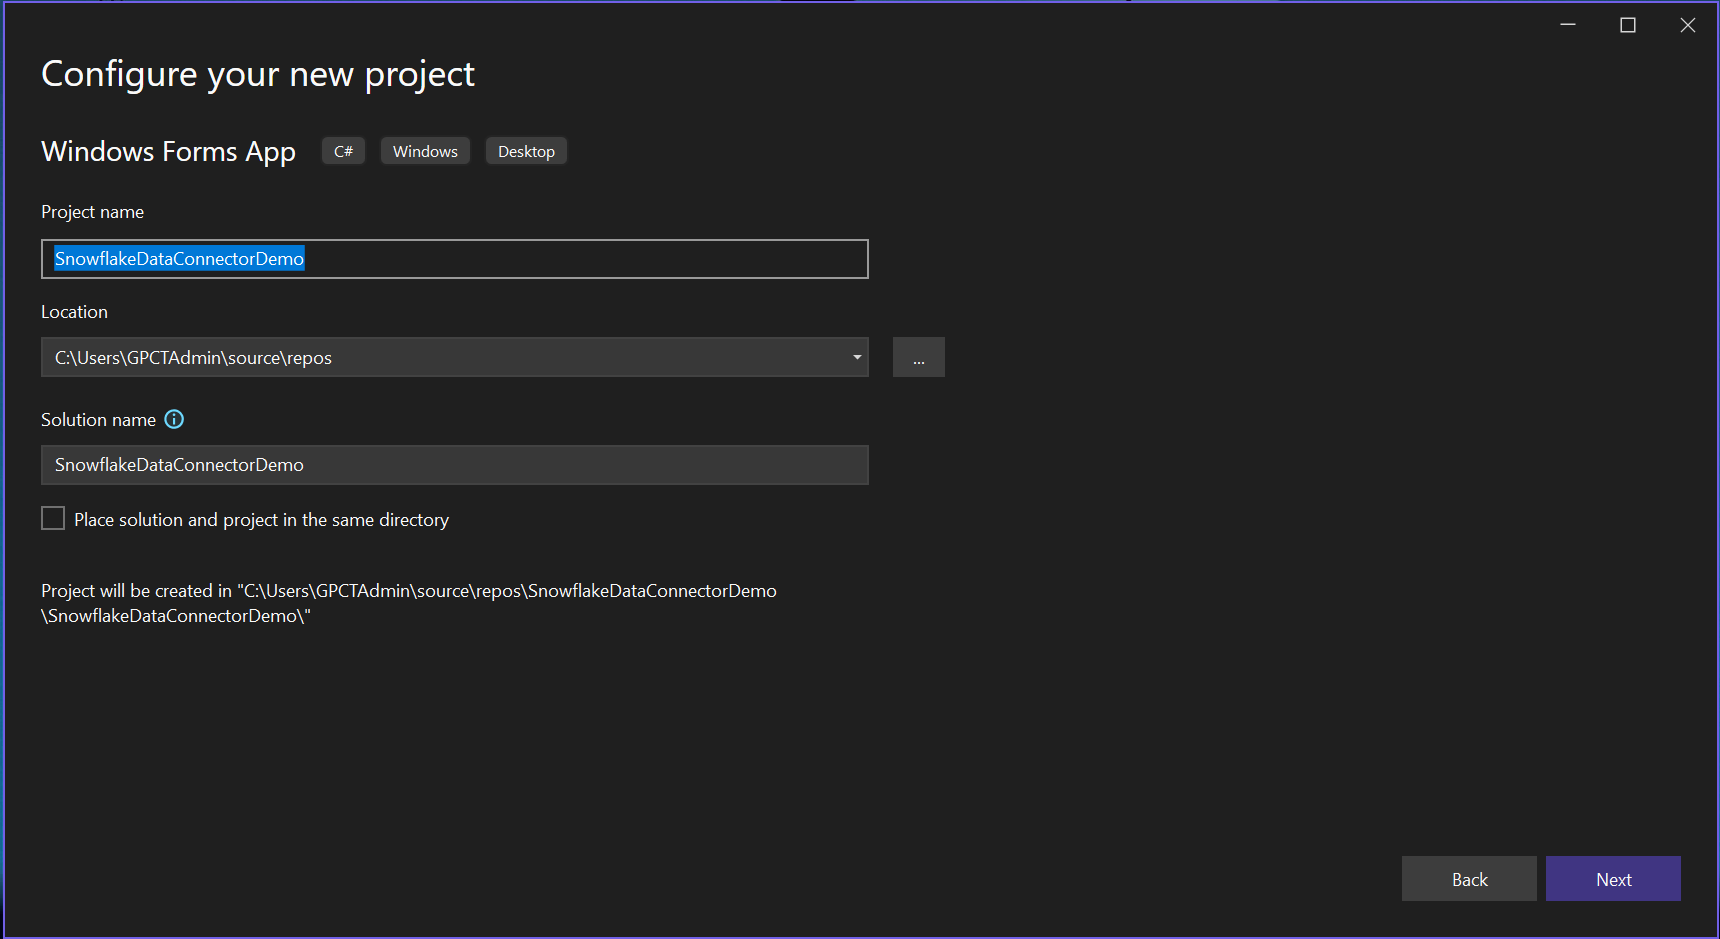The image size is (1720, 939).
Task: Click the Desktop tag label
Action: coord(526,151)
